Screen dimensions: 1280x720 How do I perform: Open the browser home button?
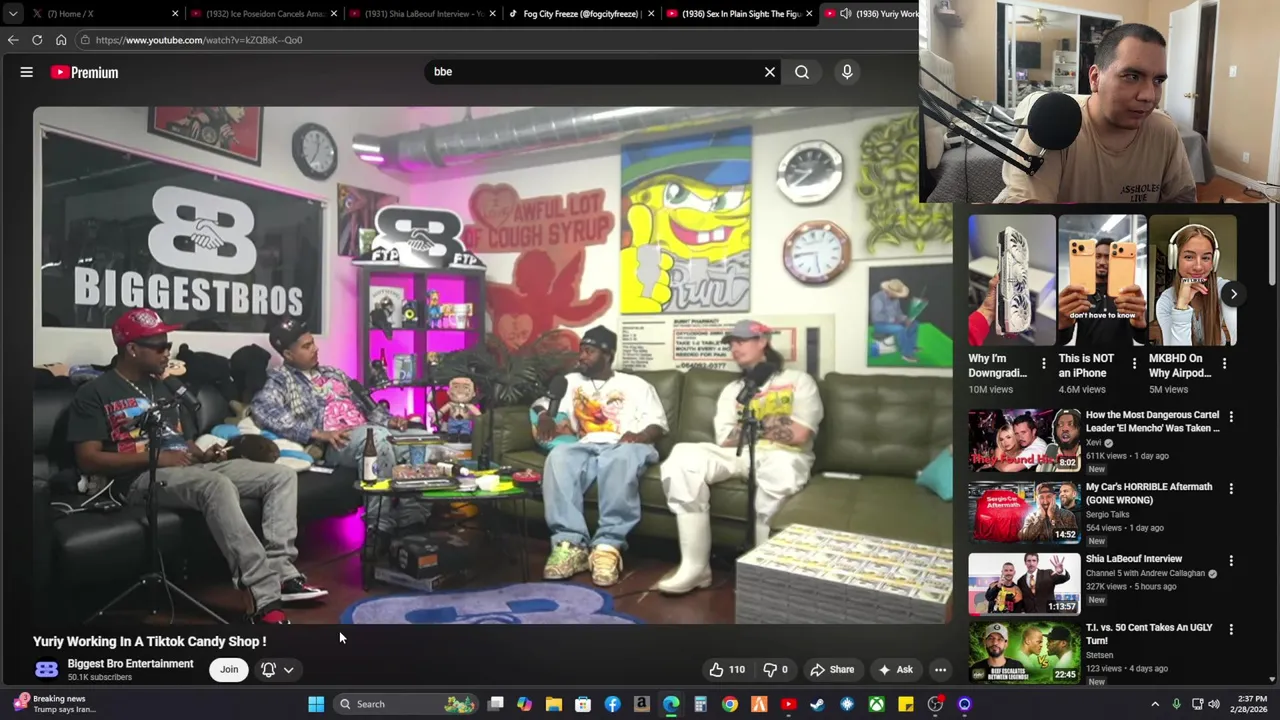(61, 40)
